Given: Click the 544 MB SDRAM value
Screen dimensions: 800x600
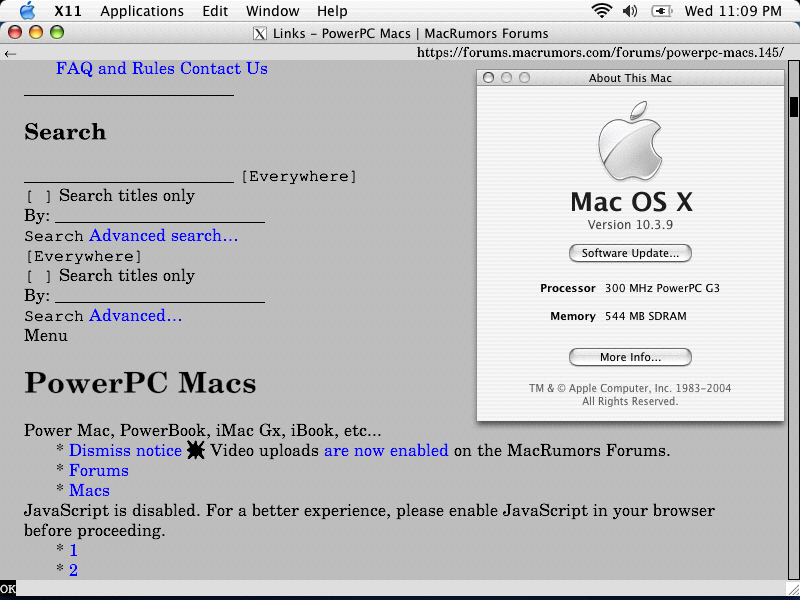Looking at the screenshot, I should click(645, 316).
